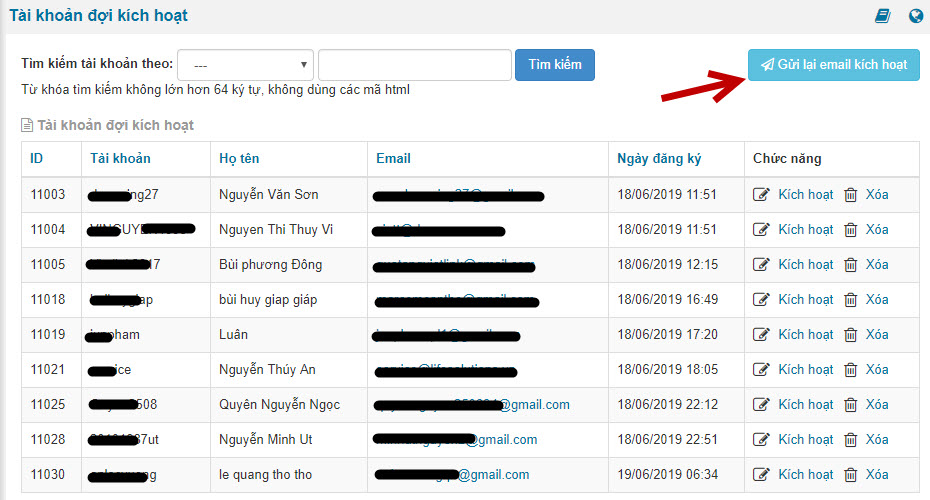
Task: Activate account 11021 via Kích hoạt link
Action: [805, 370]
